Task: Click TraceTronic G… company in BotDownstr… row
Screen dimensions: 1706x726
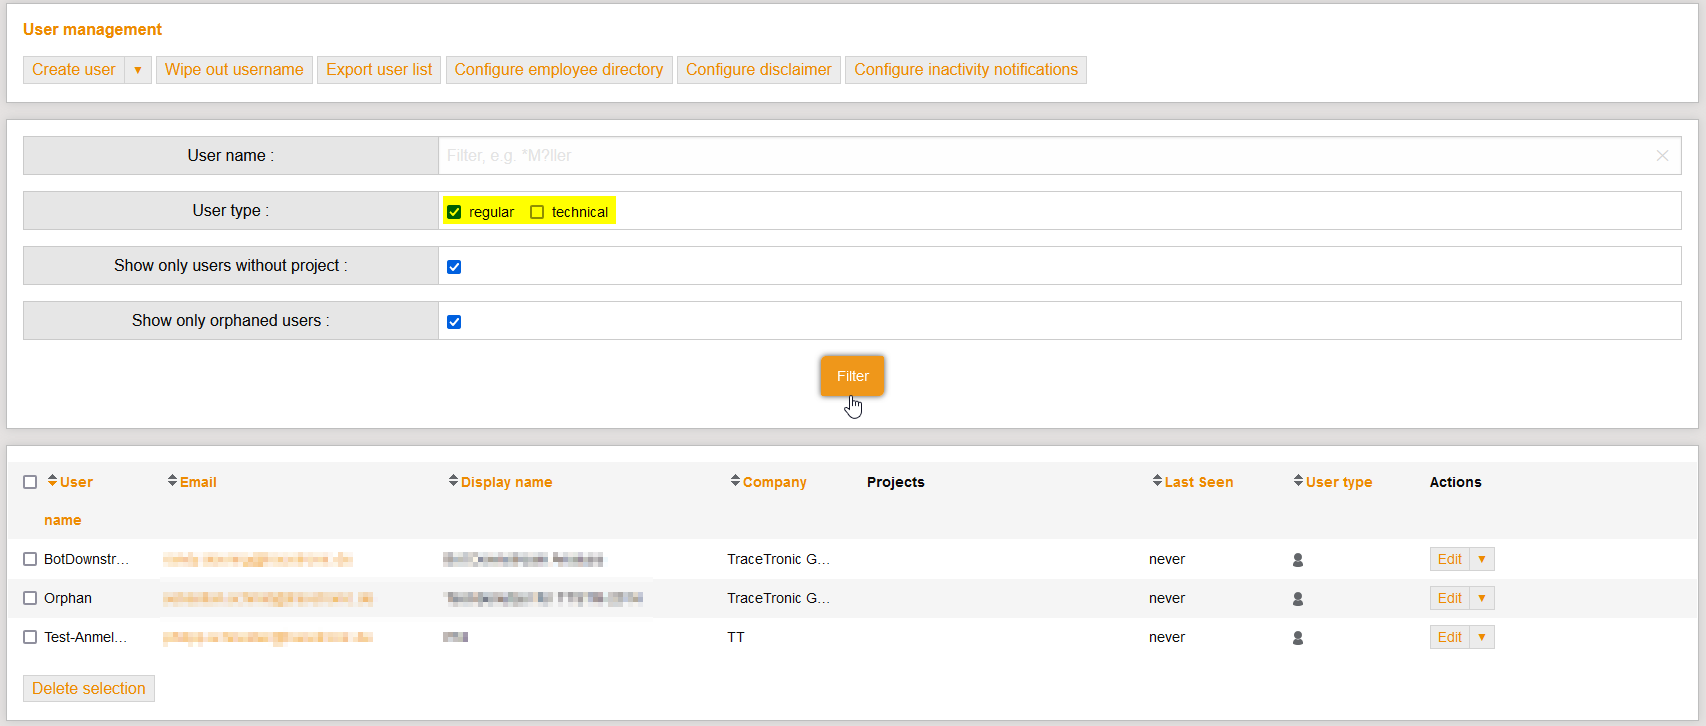Action: click(779, 559)
